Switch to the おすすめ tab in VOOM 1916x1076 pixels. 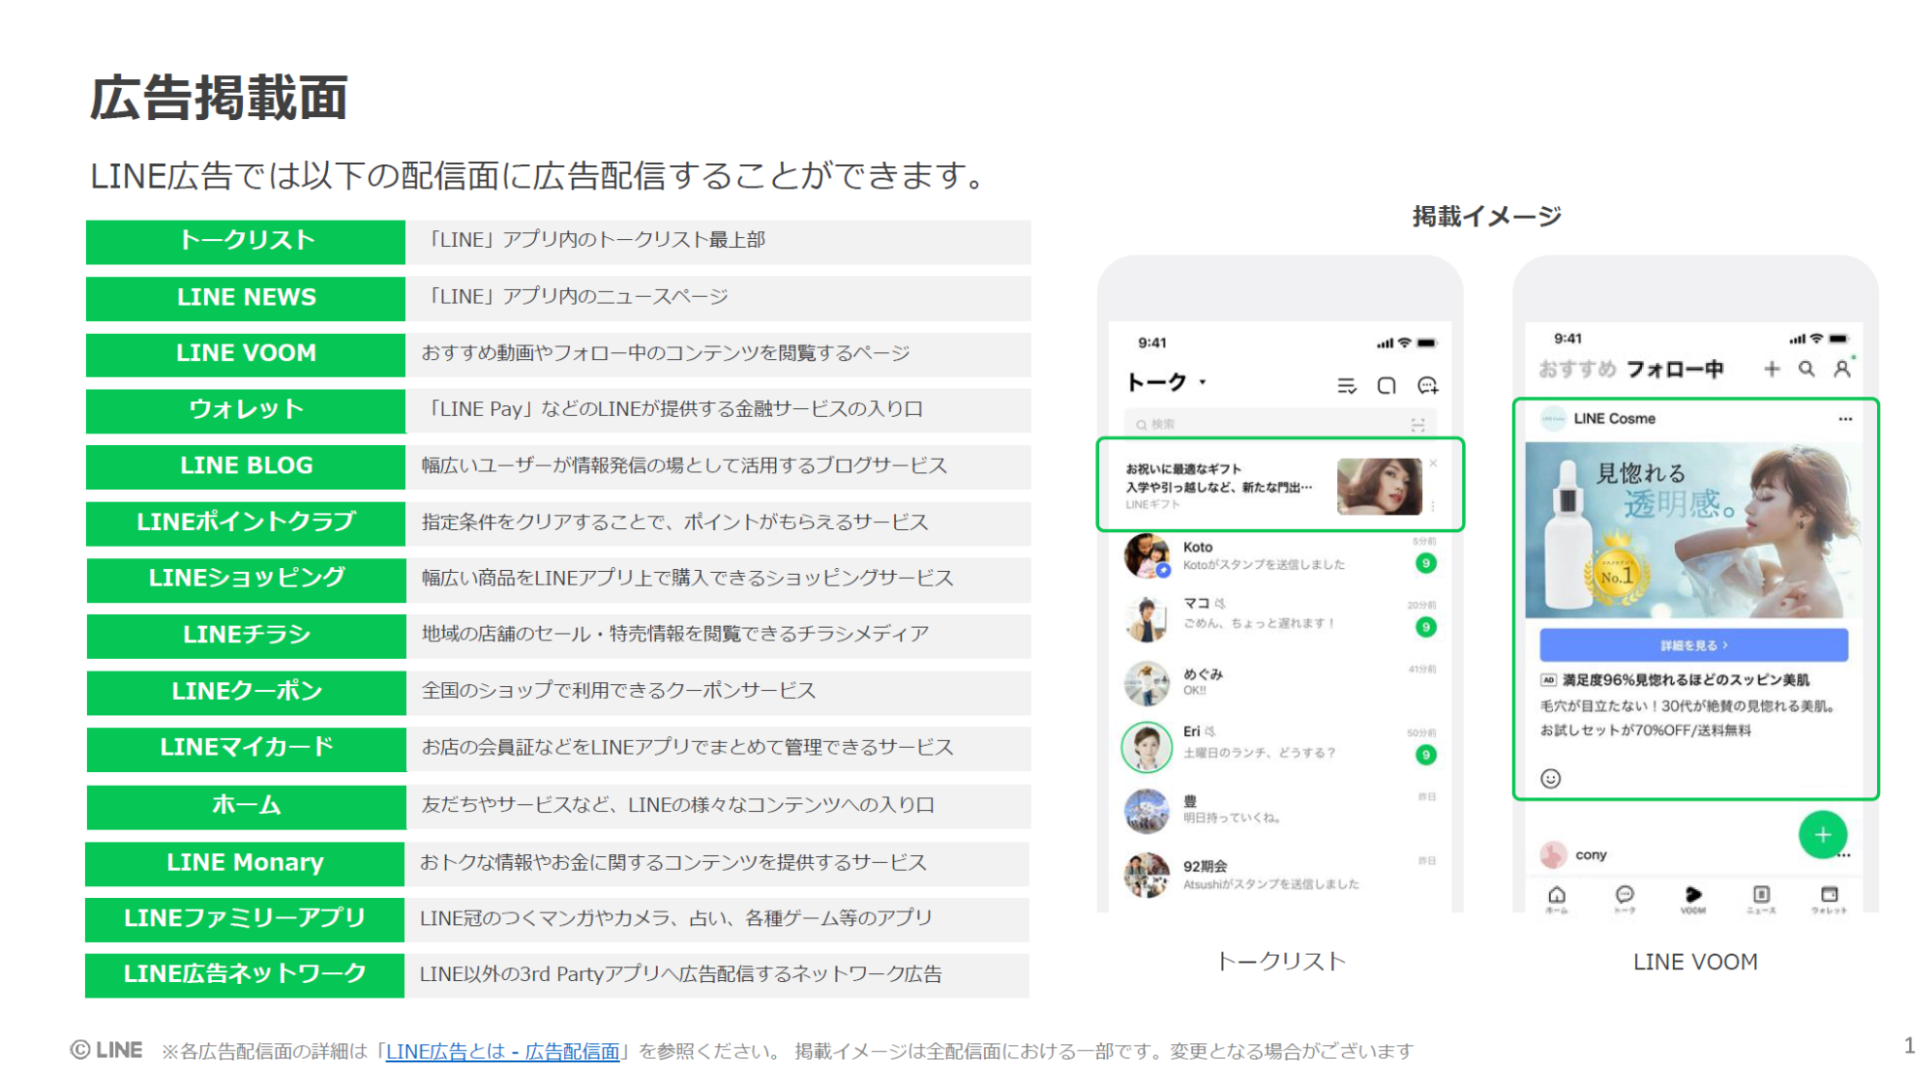pos(1577,369)
